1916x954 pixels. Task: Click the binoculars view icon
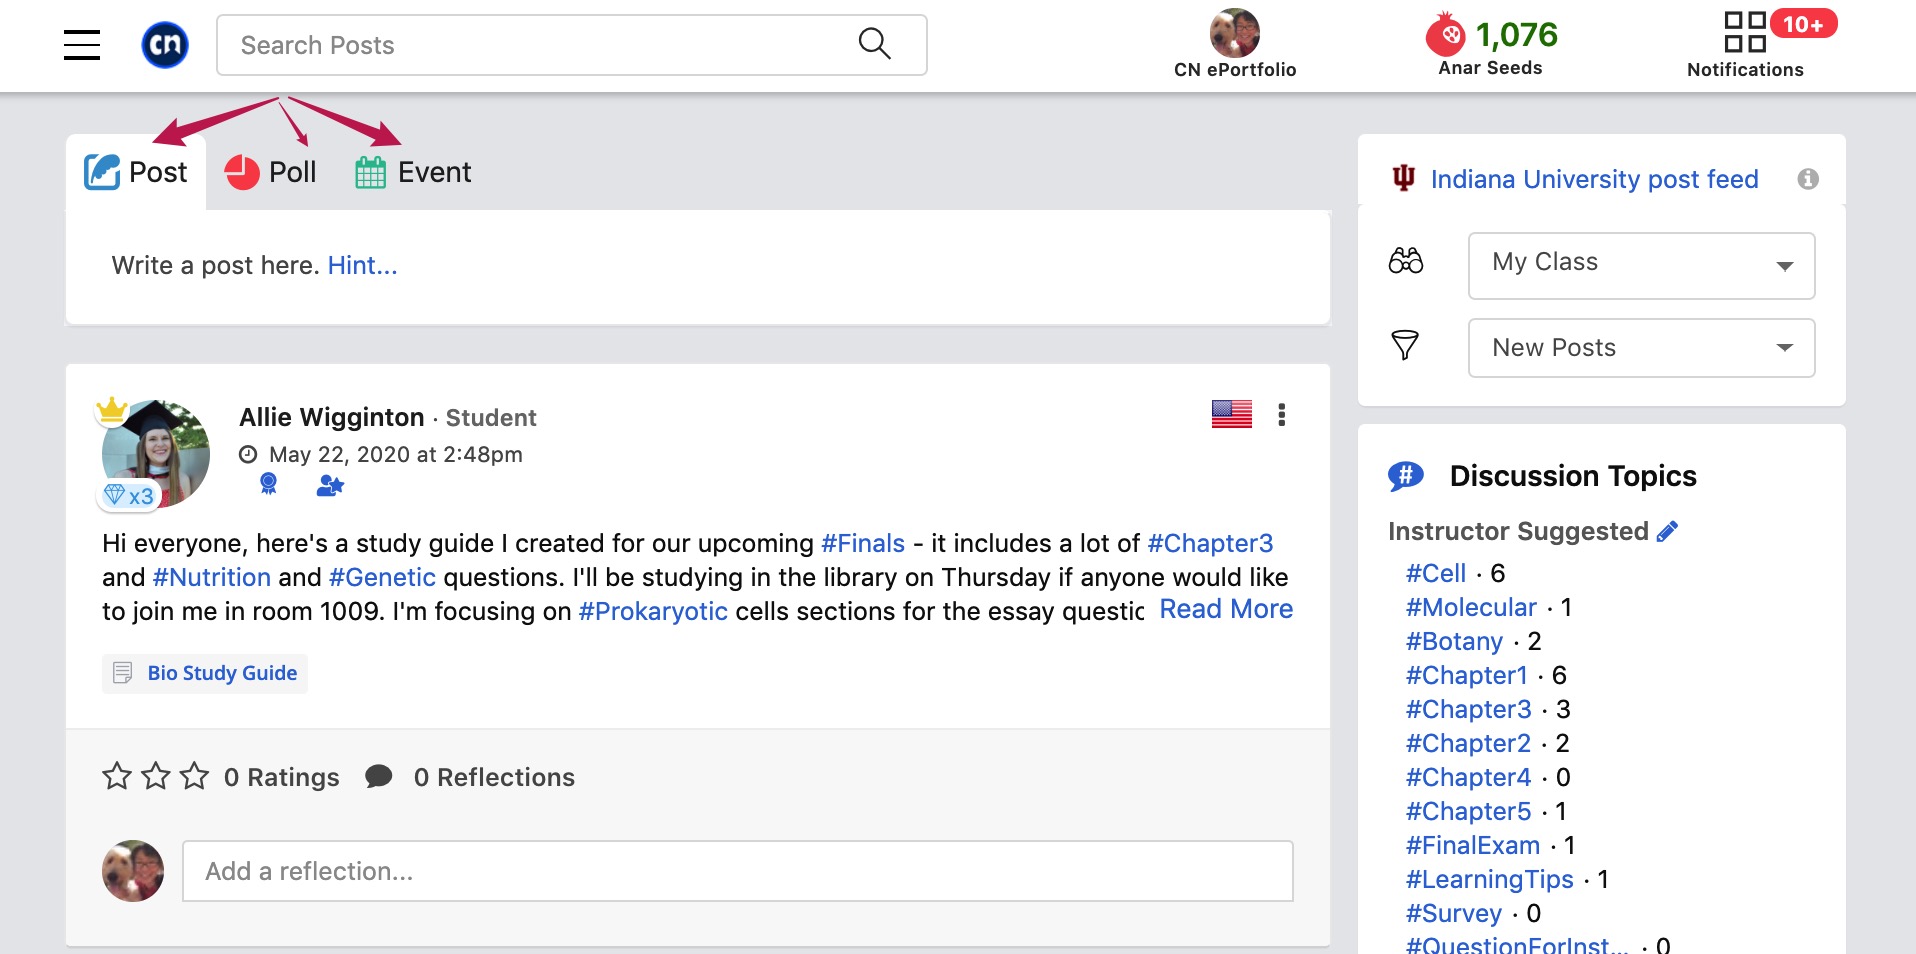point(1406,261)
